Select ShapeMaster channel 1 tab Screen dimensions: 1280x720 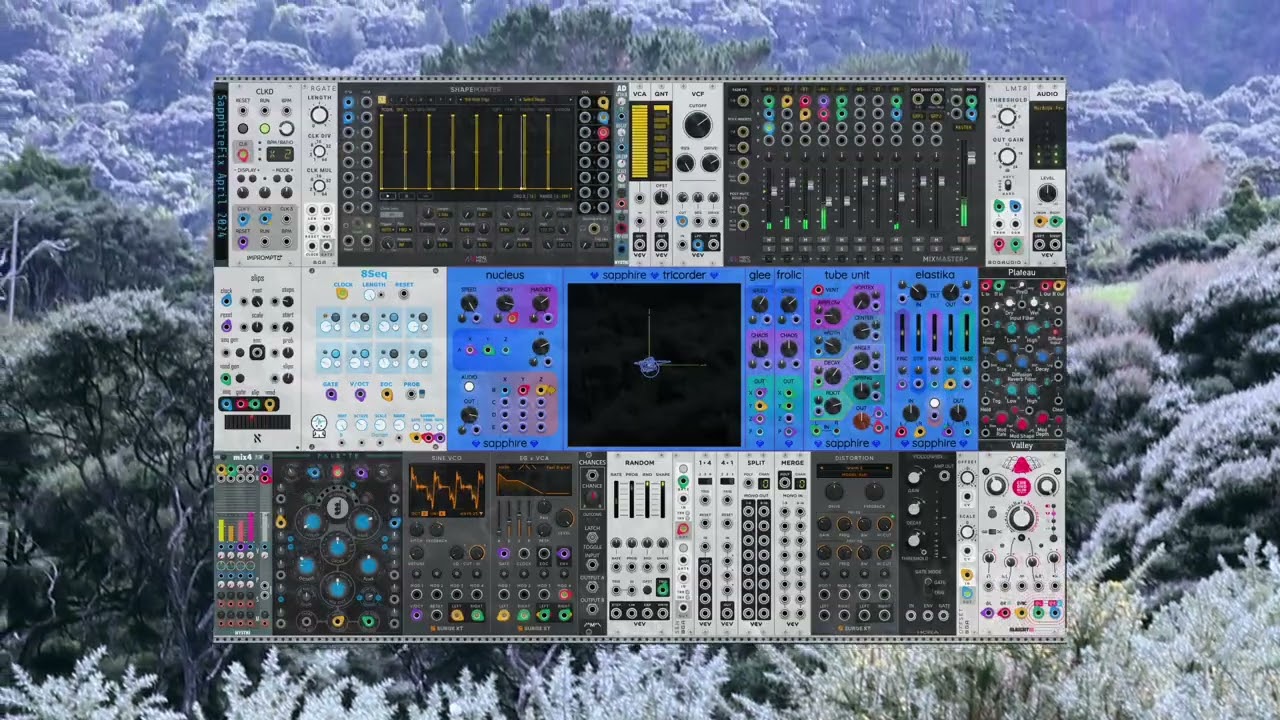[x=382, y=99]
